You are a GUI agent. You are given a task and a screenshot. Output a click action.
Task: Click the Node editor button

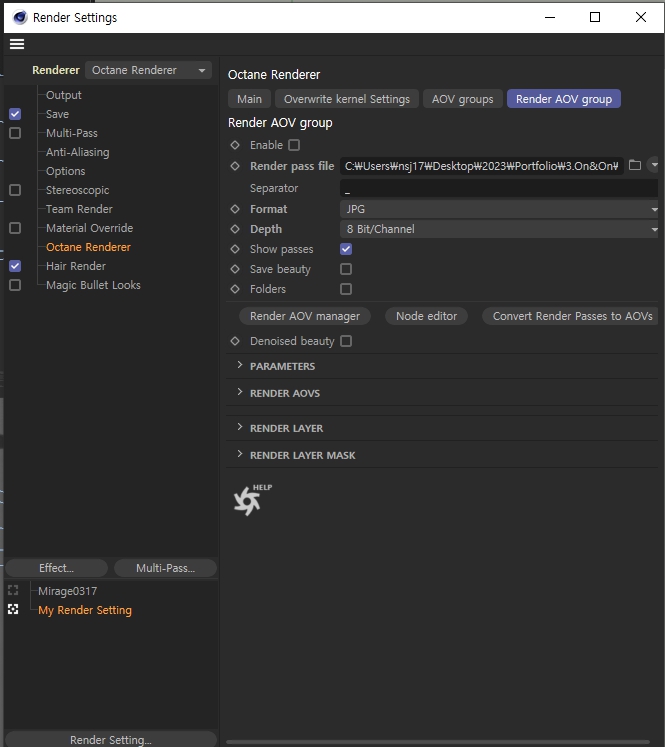click(x=426, y=316)
